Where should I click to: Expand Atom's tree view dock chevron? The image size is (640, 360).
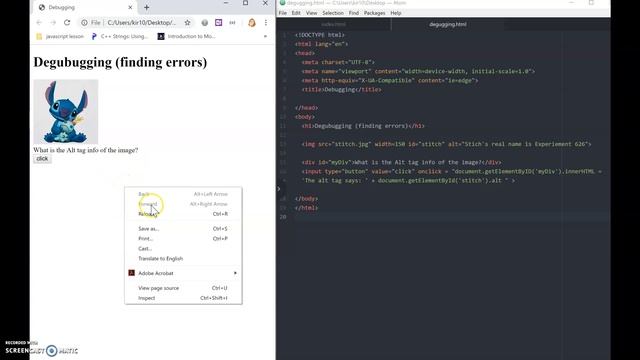279,189
